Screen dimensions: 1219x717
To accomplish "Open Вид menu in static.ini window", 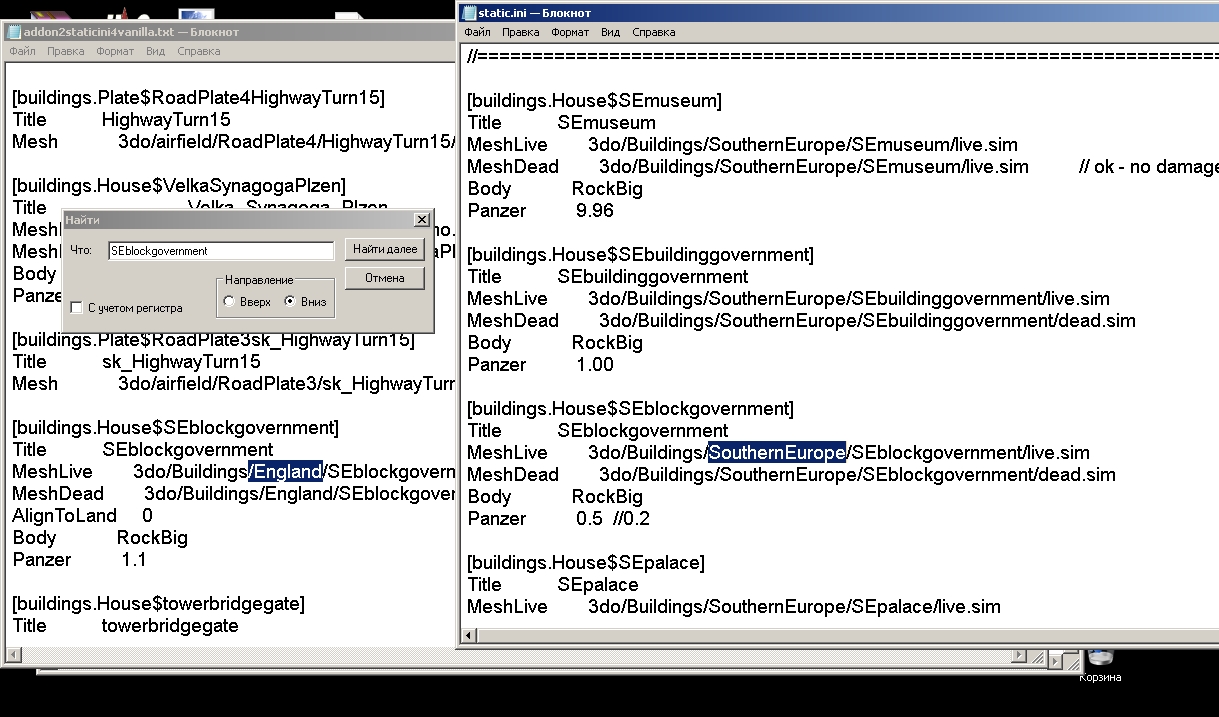I will [x=610, y=32].
